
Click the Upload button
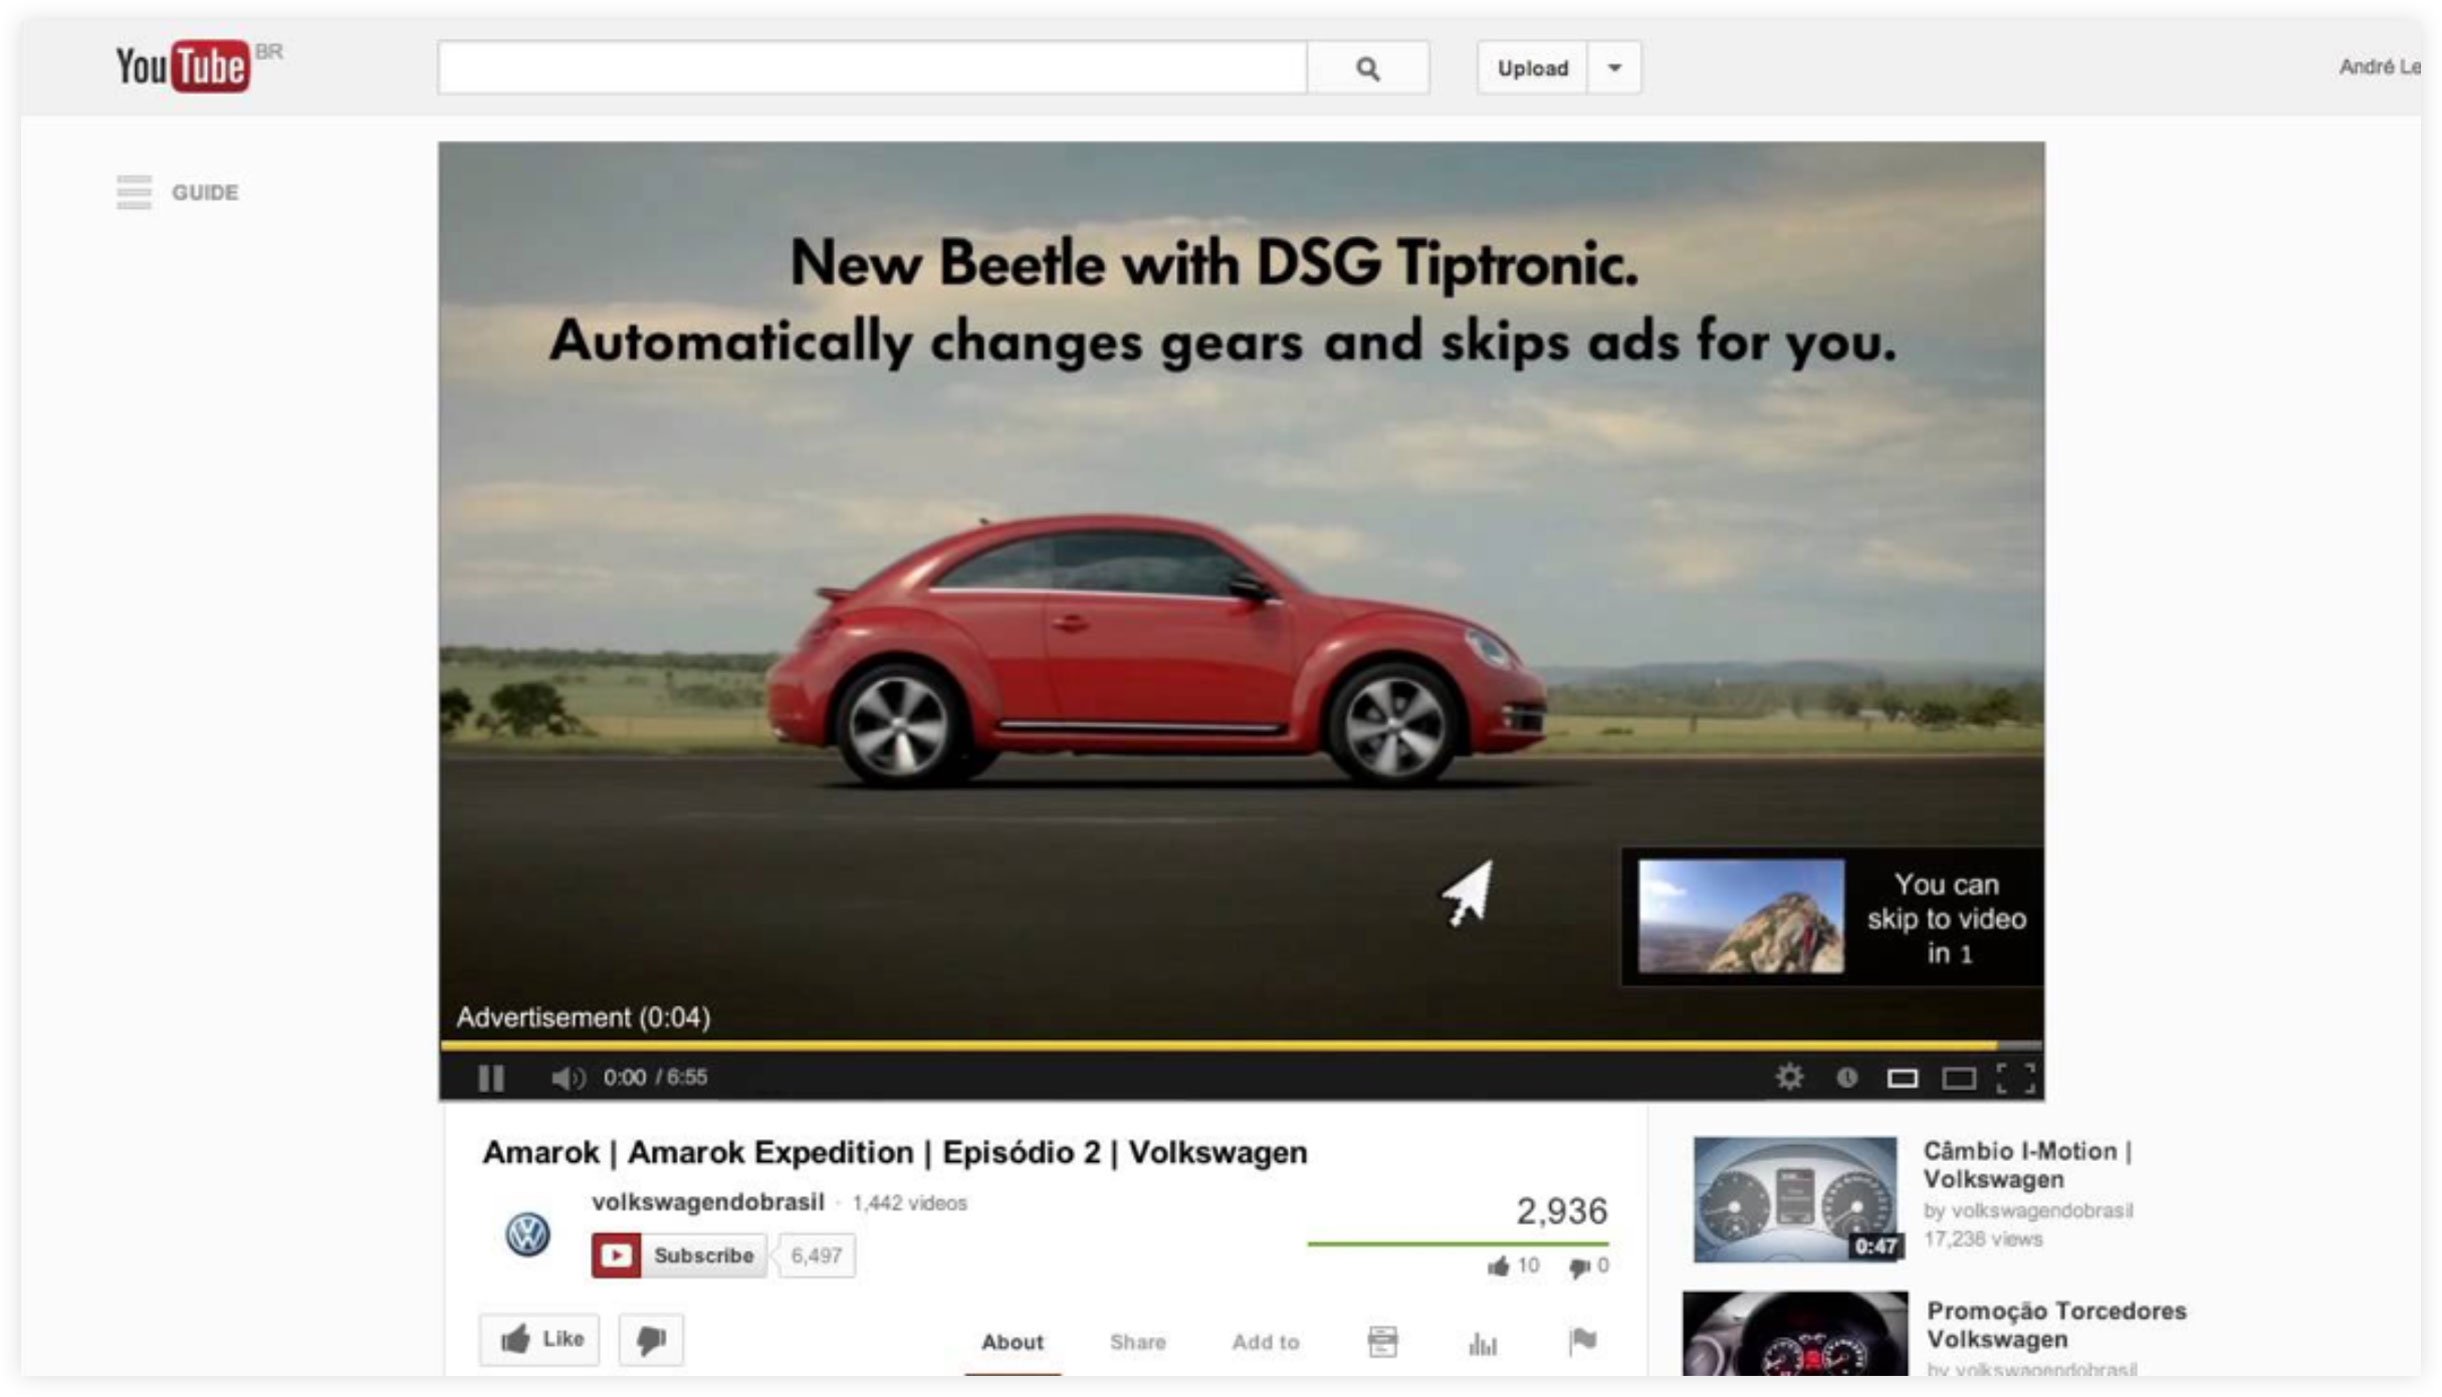click(1532, 68)
